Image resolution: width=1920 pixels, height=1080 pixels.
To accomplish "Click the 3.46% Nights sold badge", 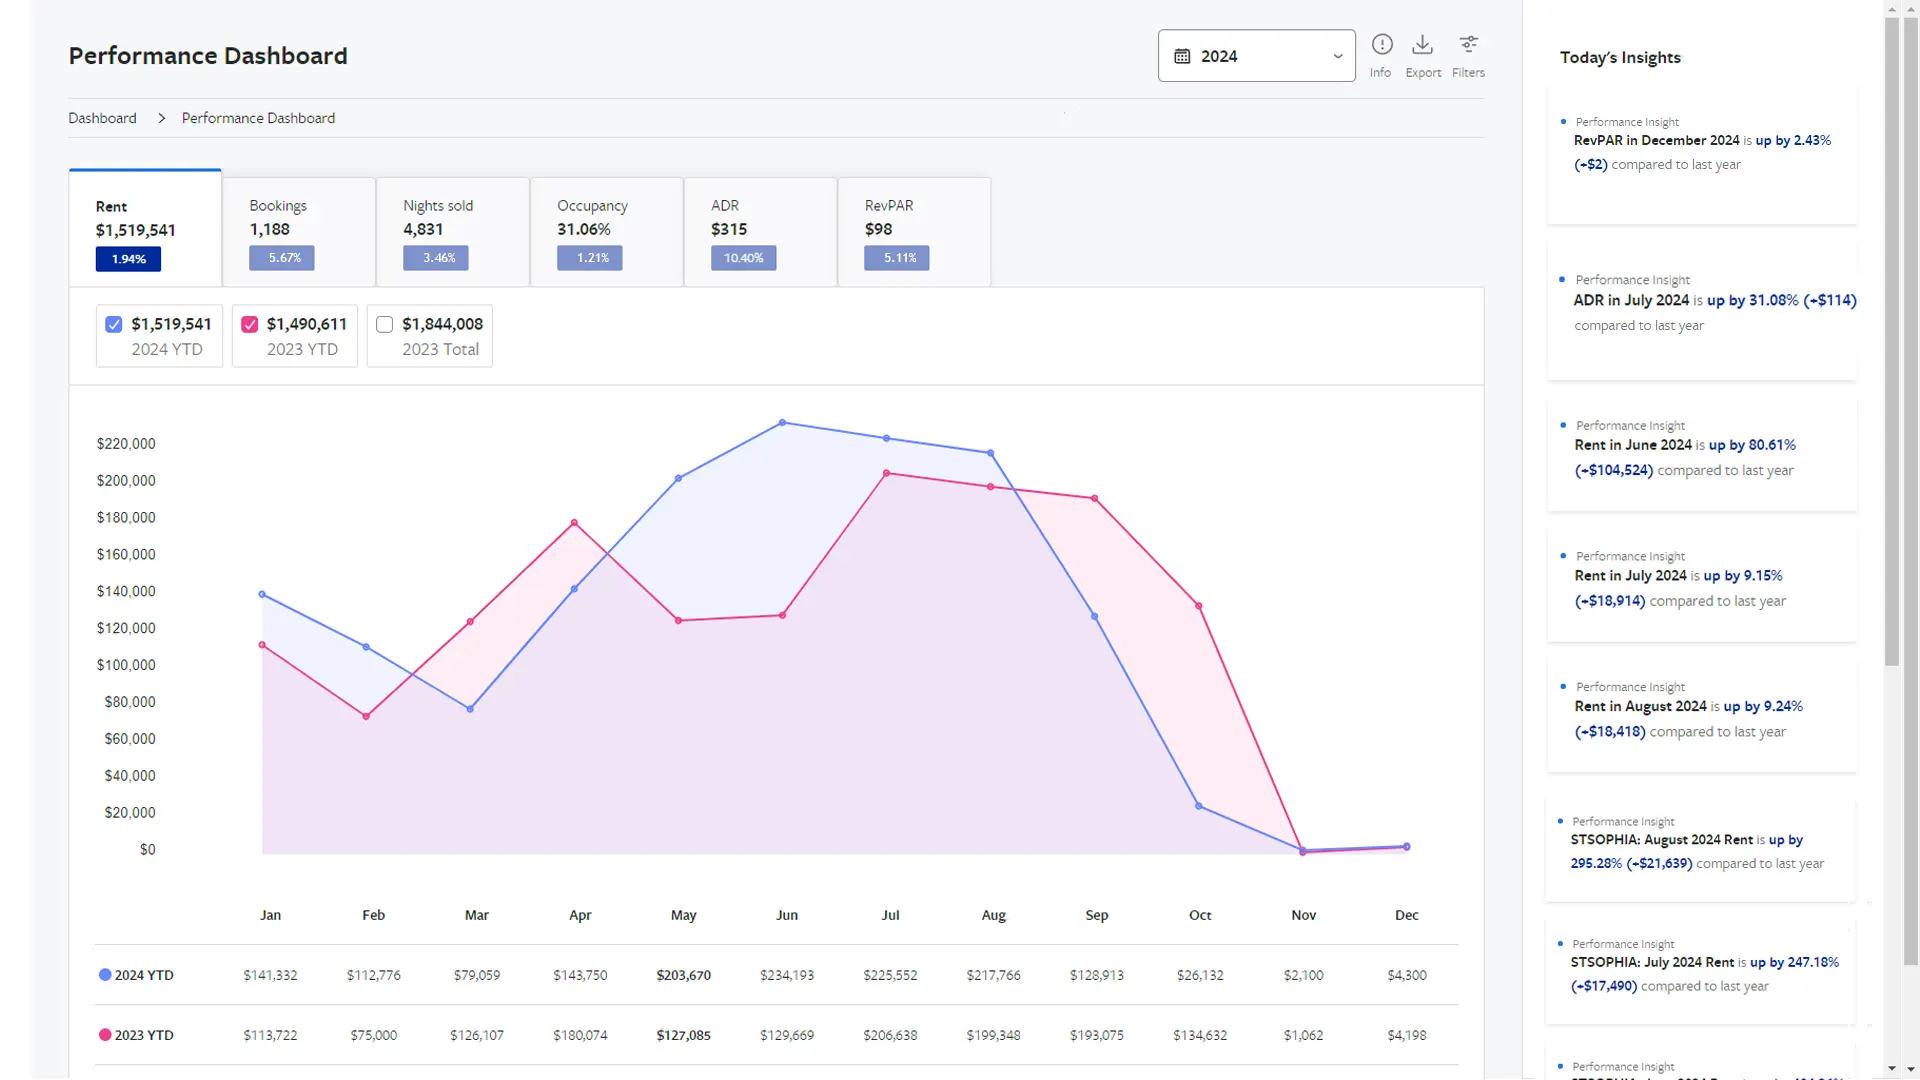I will [436, 258].
